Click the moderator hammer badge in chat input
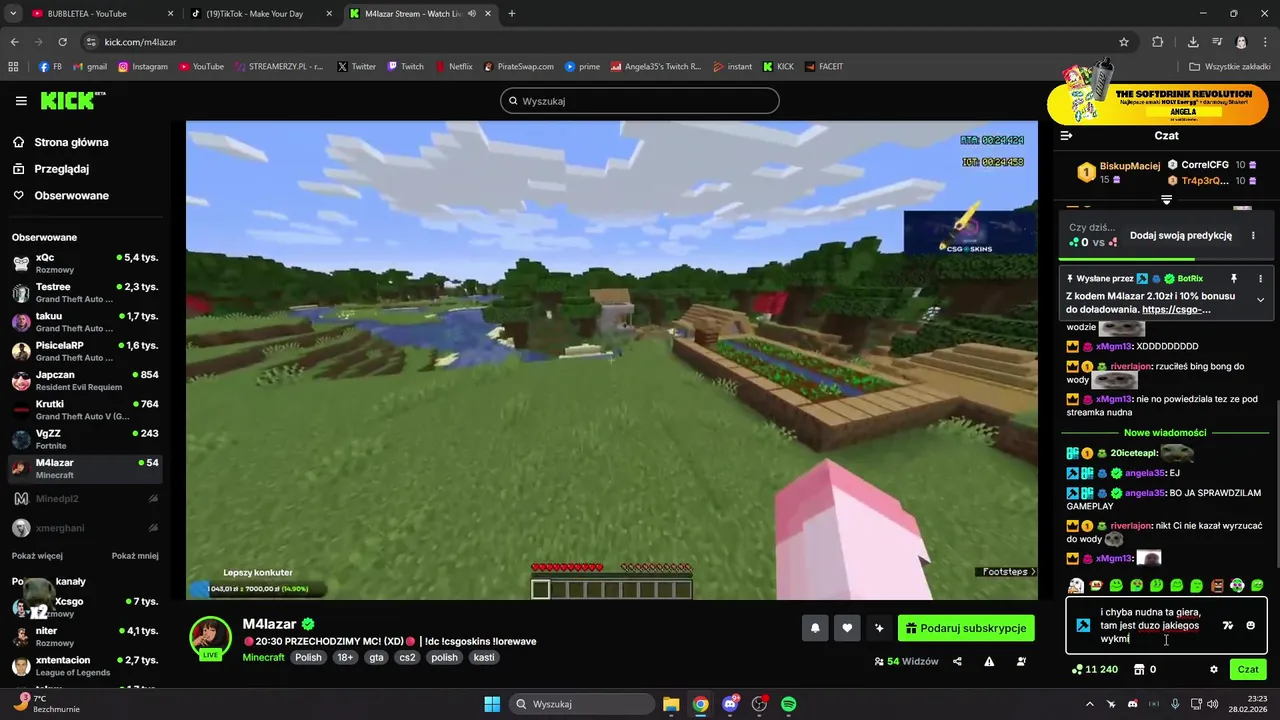1280x720 pixels. tap(1083, 625)
